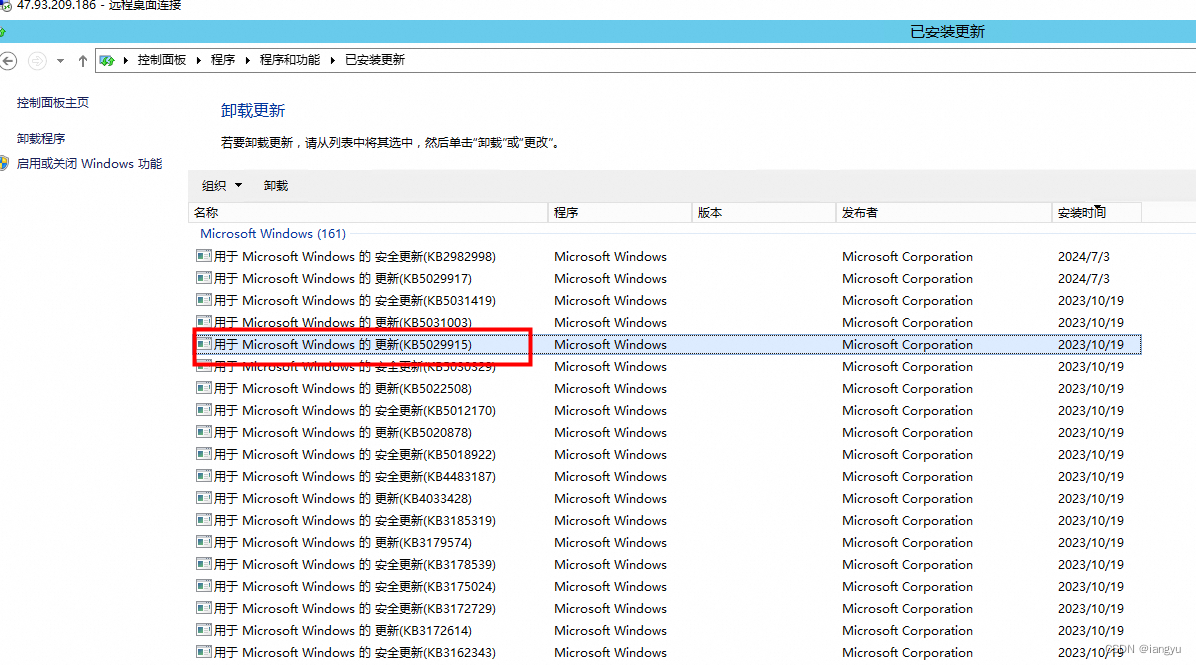Click the icon of update KB5031419
The height and width of the screenshot is (665, 1196).
click(204, 300)
